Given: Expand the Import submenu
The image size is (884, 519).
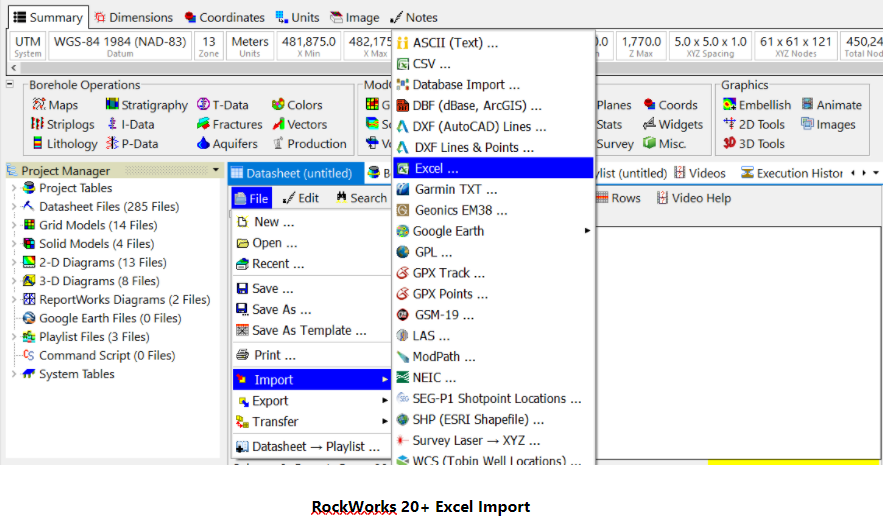Looking at the screenshot, I should (x=311, y=380).
